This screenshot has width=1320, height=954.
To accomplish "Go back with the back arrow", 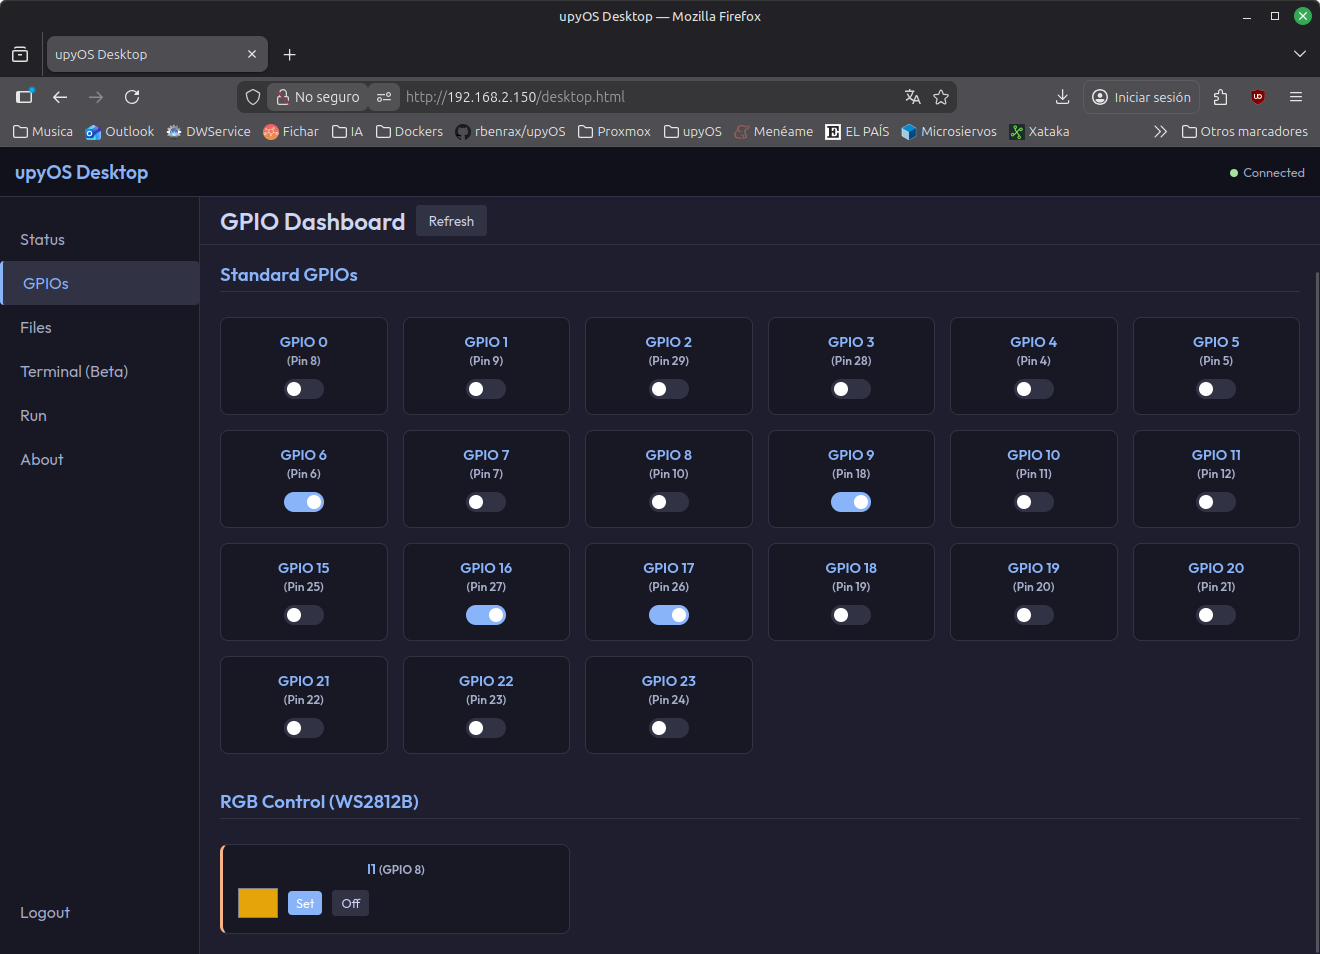I will (x=60, y=97).
